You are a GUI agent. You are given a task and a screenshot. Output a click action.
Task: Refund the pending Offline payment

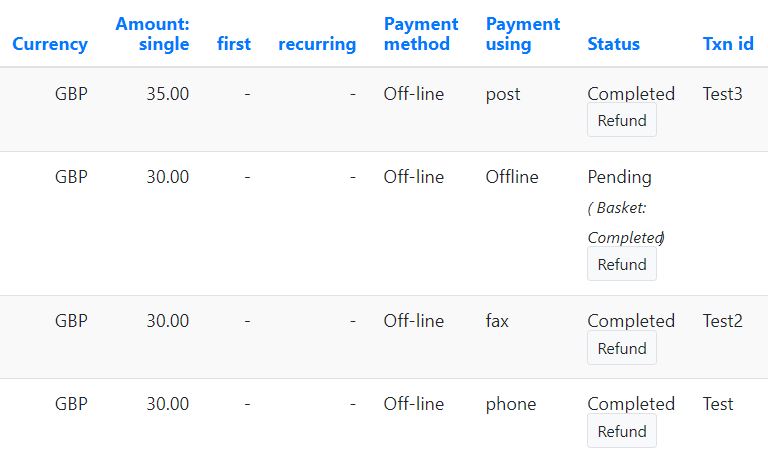[622, 264]
